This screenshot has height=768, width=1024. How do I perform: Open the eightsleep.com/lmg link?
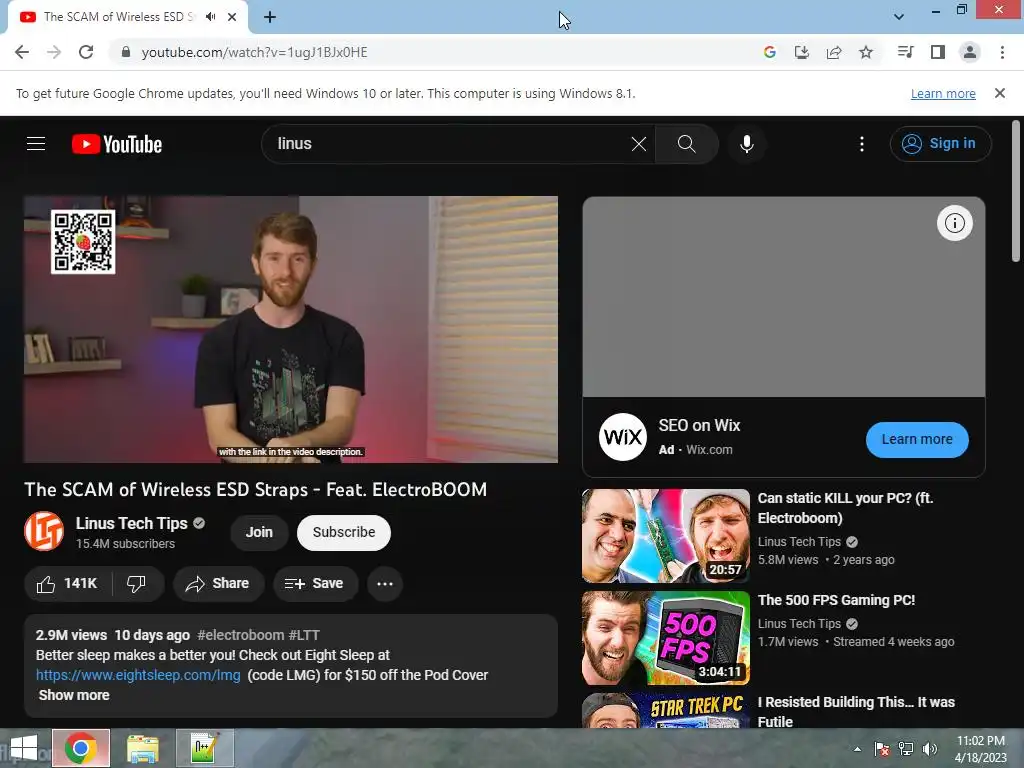click(138, 675)
